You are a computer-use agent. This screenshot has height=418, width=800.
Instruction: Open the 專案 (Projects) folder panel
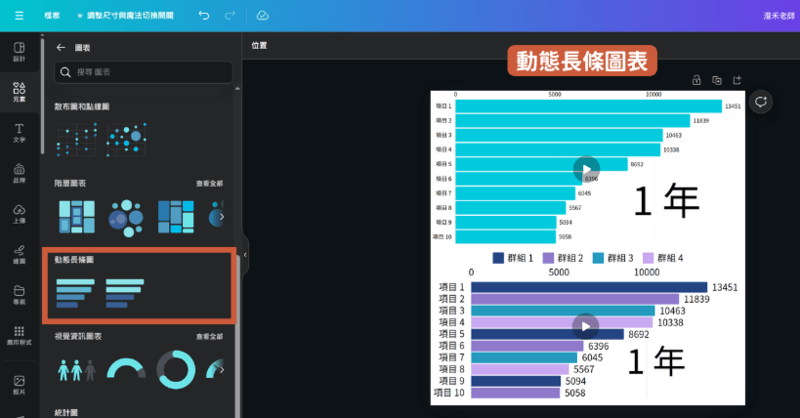coord(19,295)
